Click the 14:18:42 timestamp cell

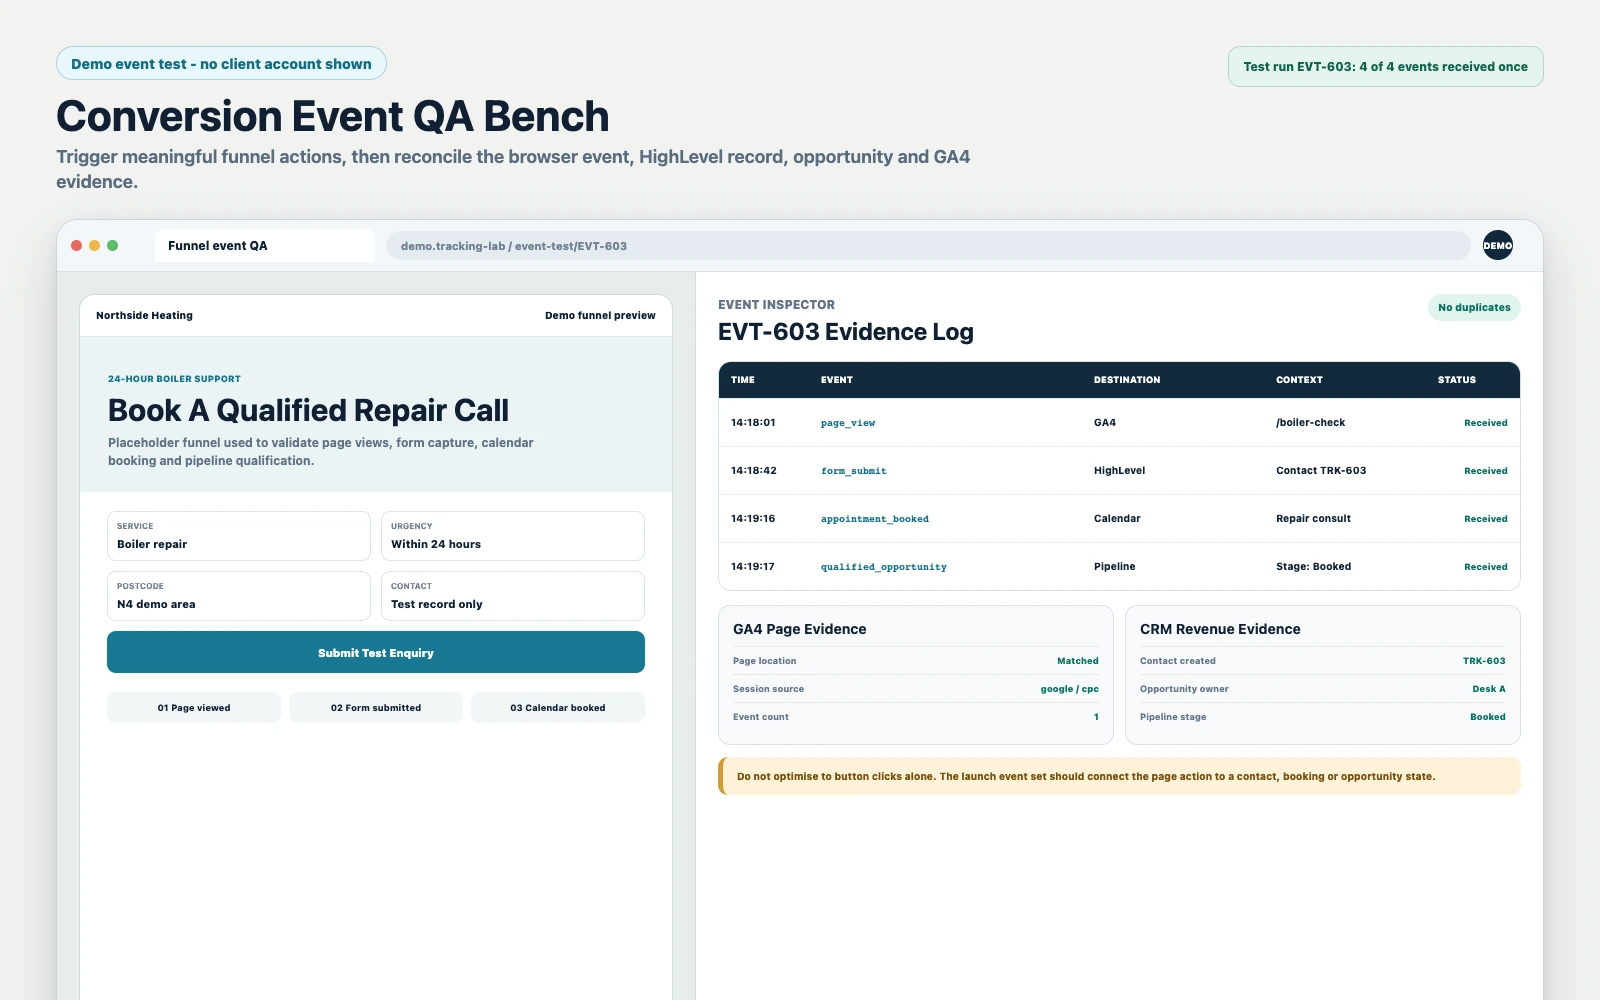coord(754,470)
